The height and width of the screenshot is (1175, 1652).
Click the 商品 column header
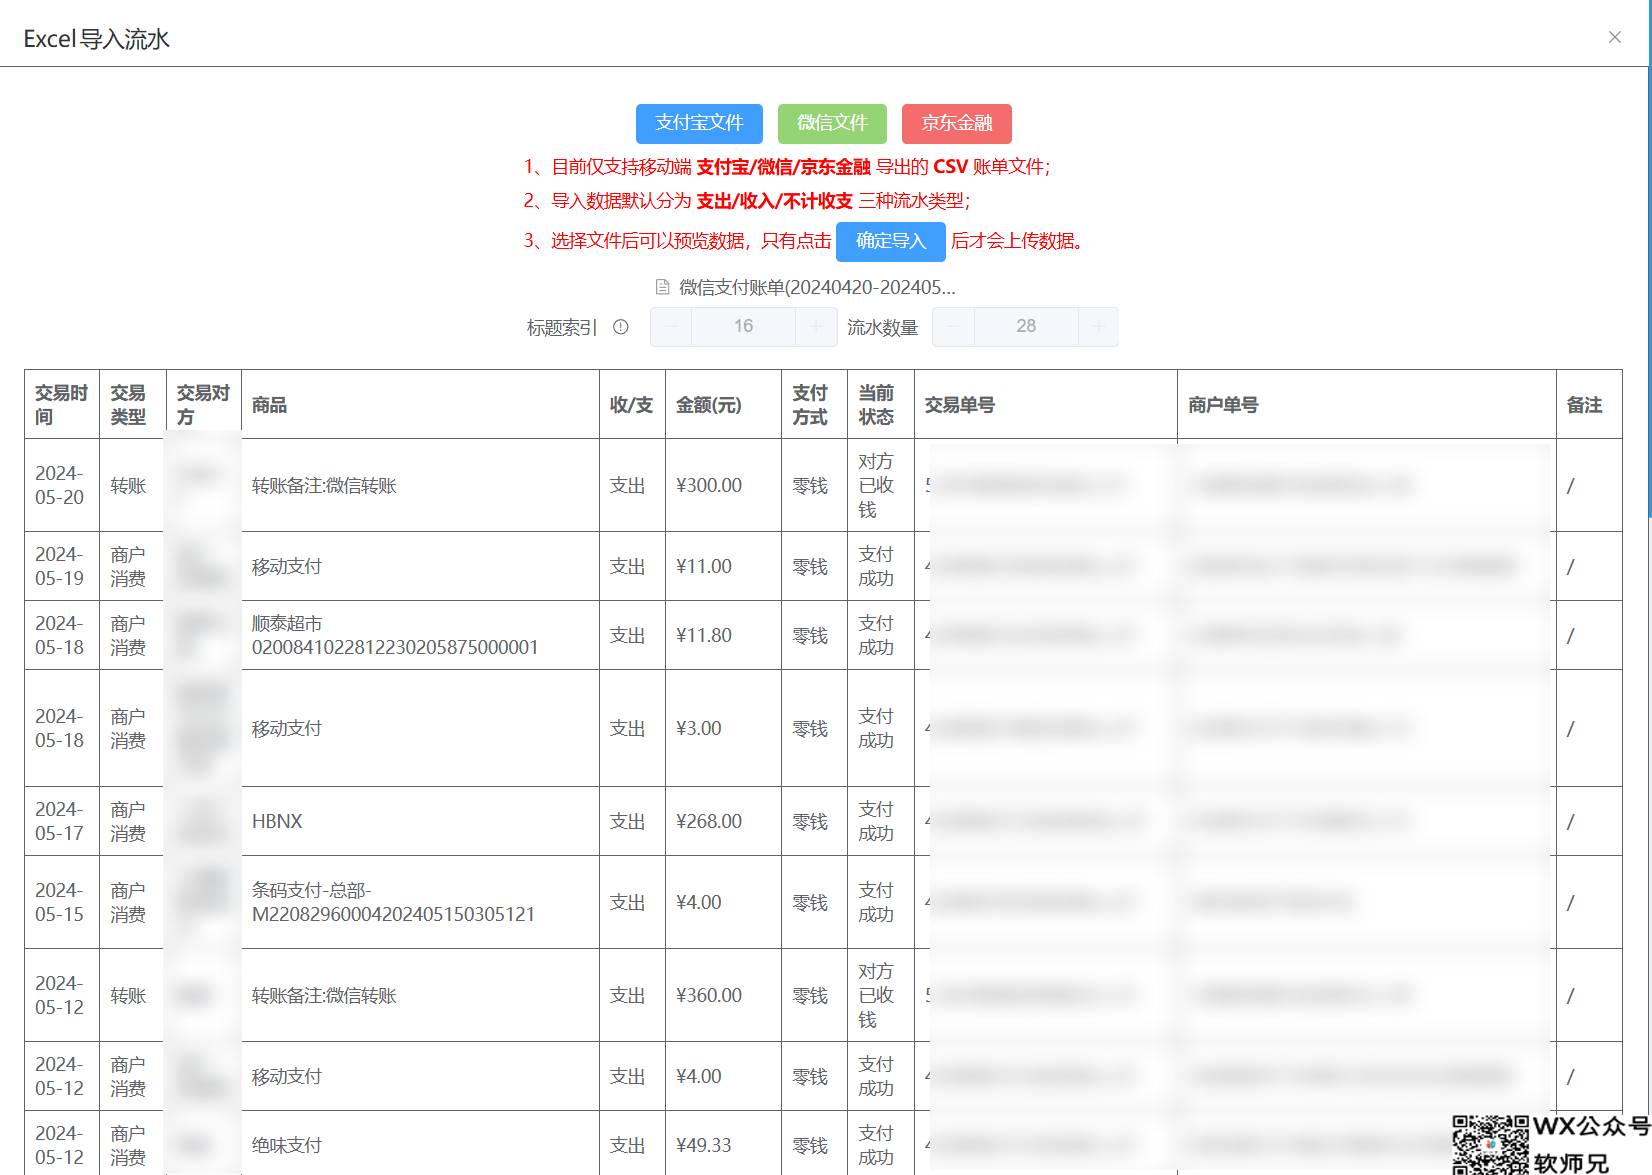tap(420, 404)
